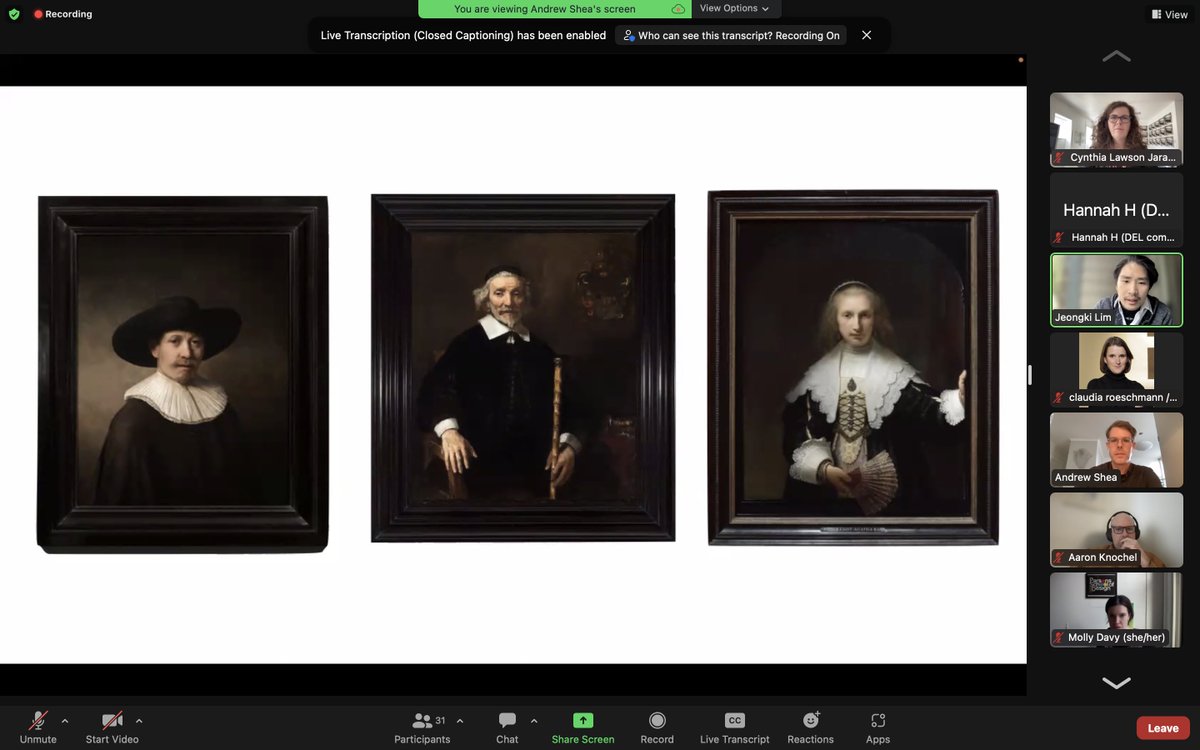This screenshot has height=750, width=1200.
Task: Click the red Recording indicator
Action: pos(63,14)
